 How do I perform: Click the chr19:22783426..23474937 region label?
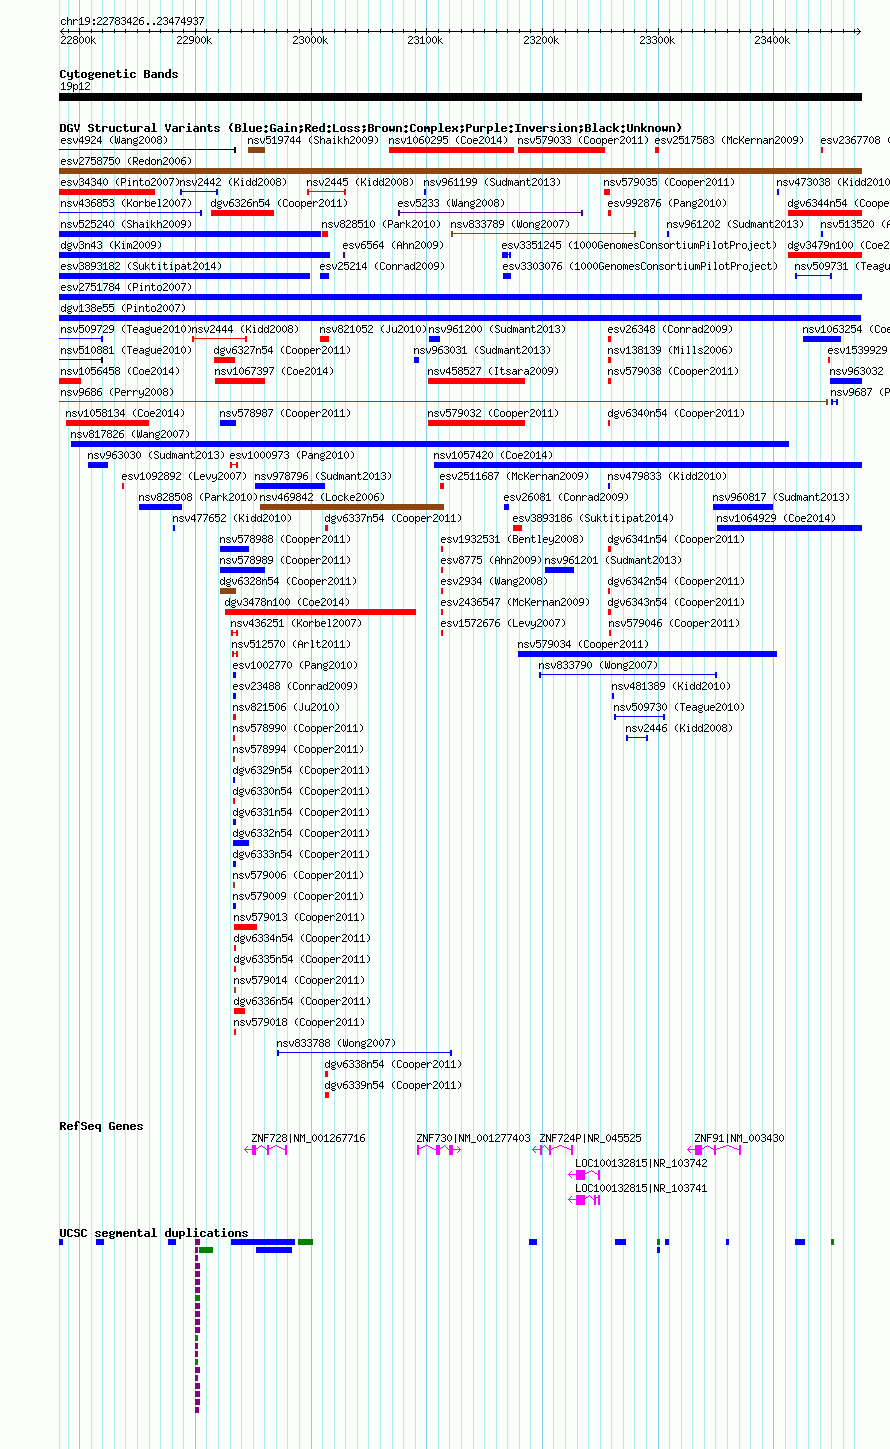132,21
